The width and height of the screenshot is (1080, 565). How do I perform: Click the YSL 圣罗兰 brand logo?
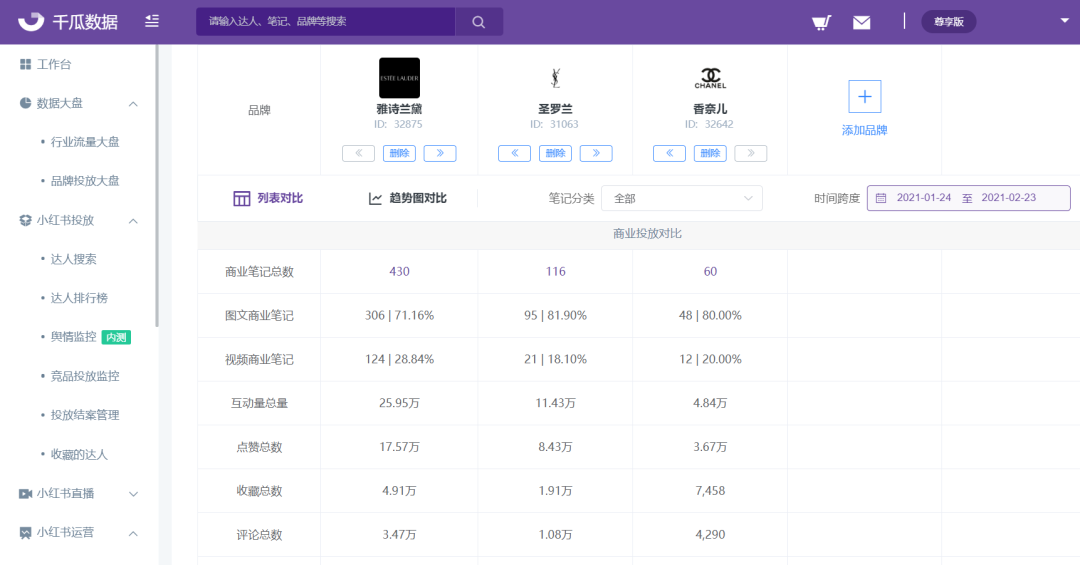click(555, 78)
